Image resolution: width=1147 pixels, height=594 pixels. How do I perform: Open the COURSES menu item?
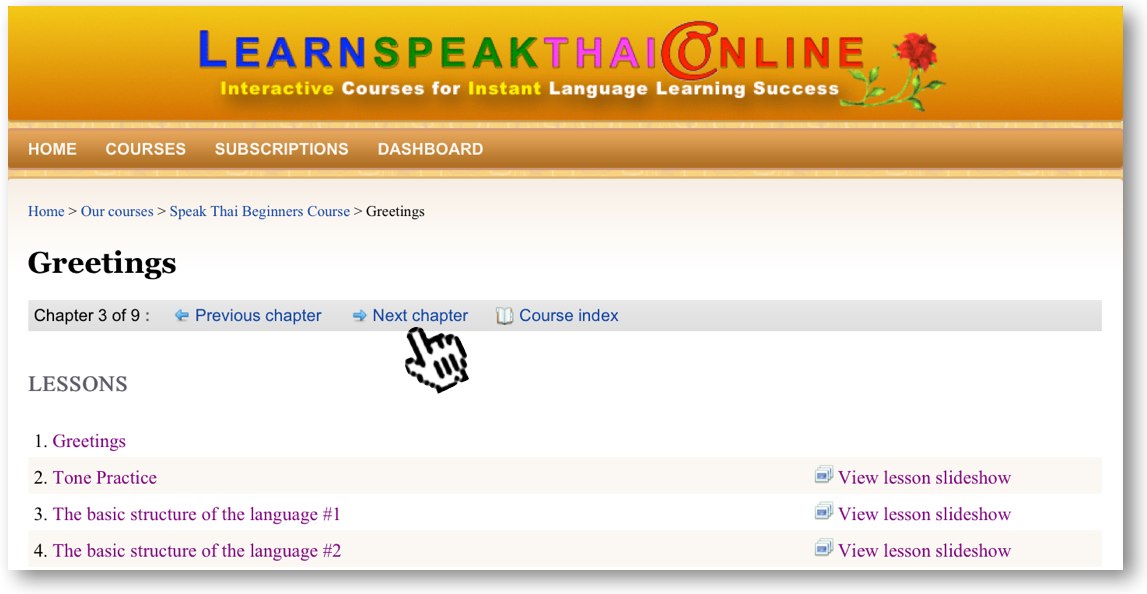[146, 149]
